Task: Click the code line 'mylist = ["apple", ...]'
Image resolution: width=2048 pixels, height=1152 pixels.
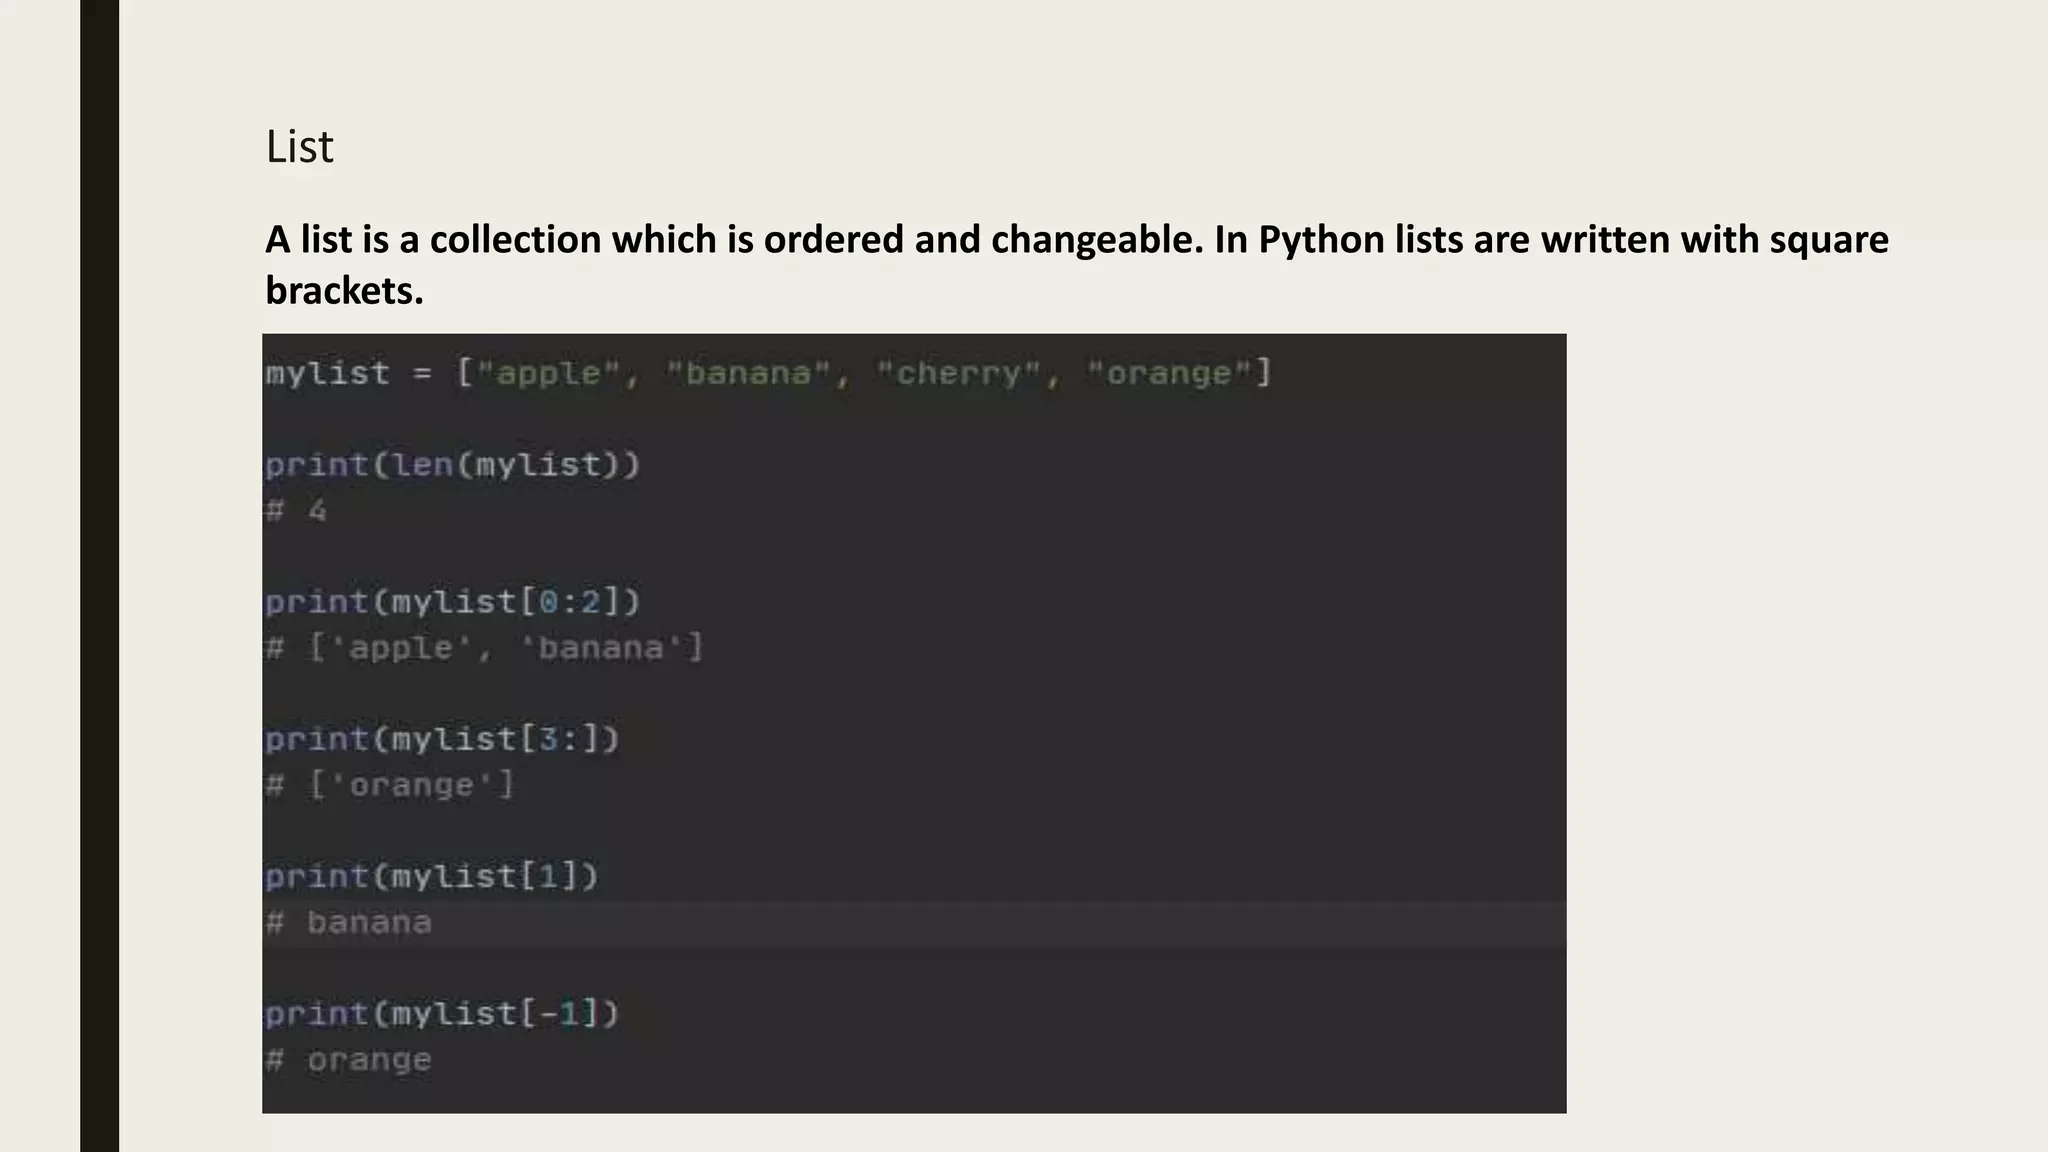Action: tap(768, 373)
